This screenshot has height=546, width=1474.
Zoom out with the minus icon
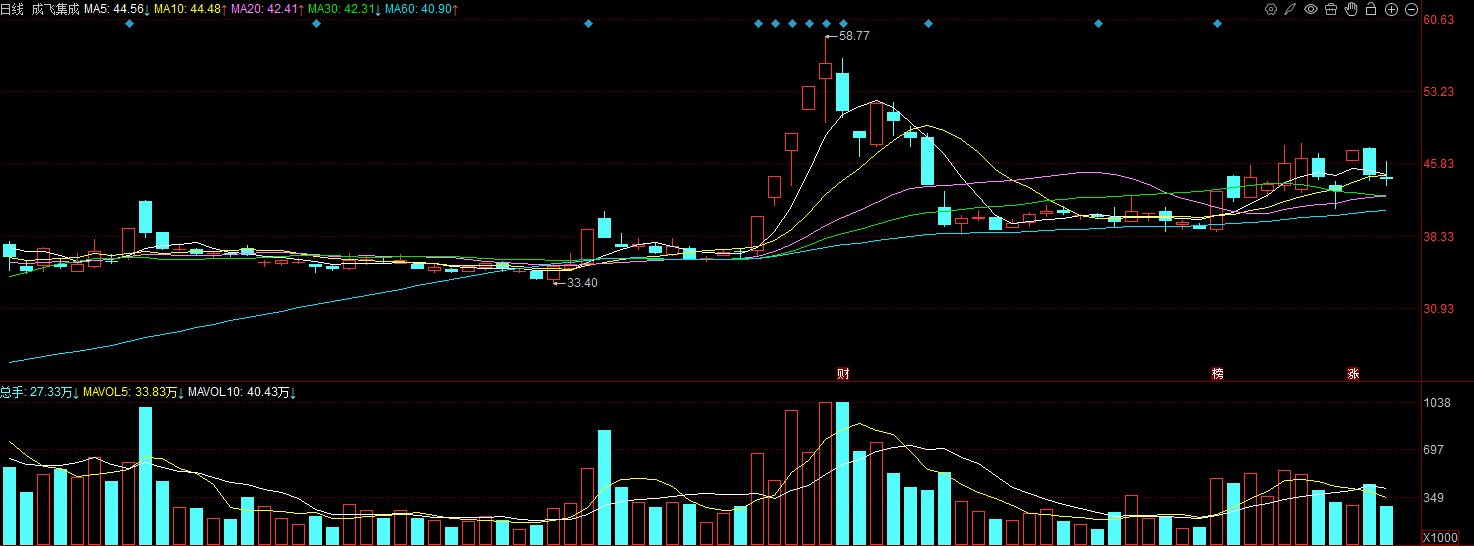click(x=1411, y=9)
